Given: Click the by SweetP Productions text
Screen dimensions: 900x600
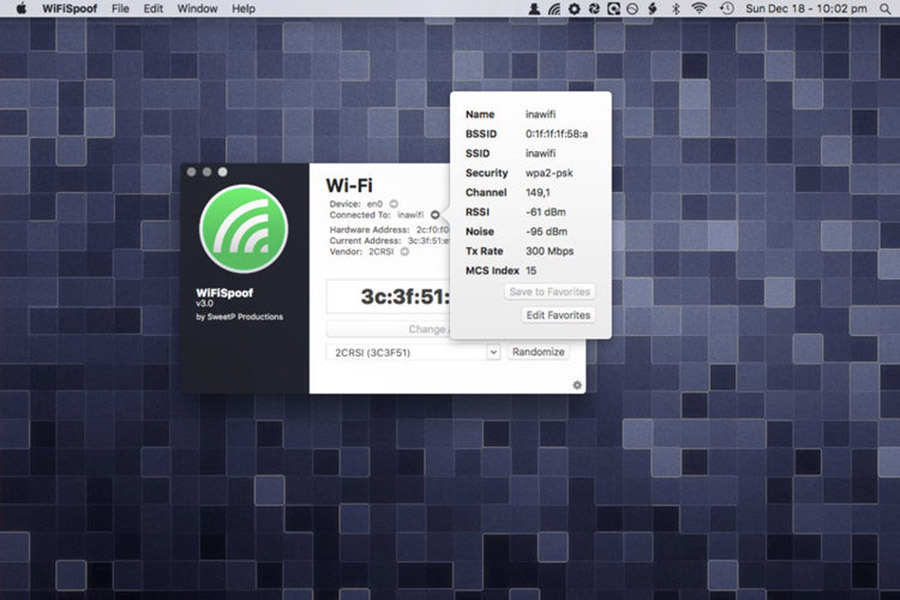Looking at the screenshot, I should [239, 317].
